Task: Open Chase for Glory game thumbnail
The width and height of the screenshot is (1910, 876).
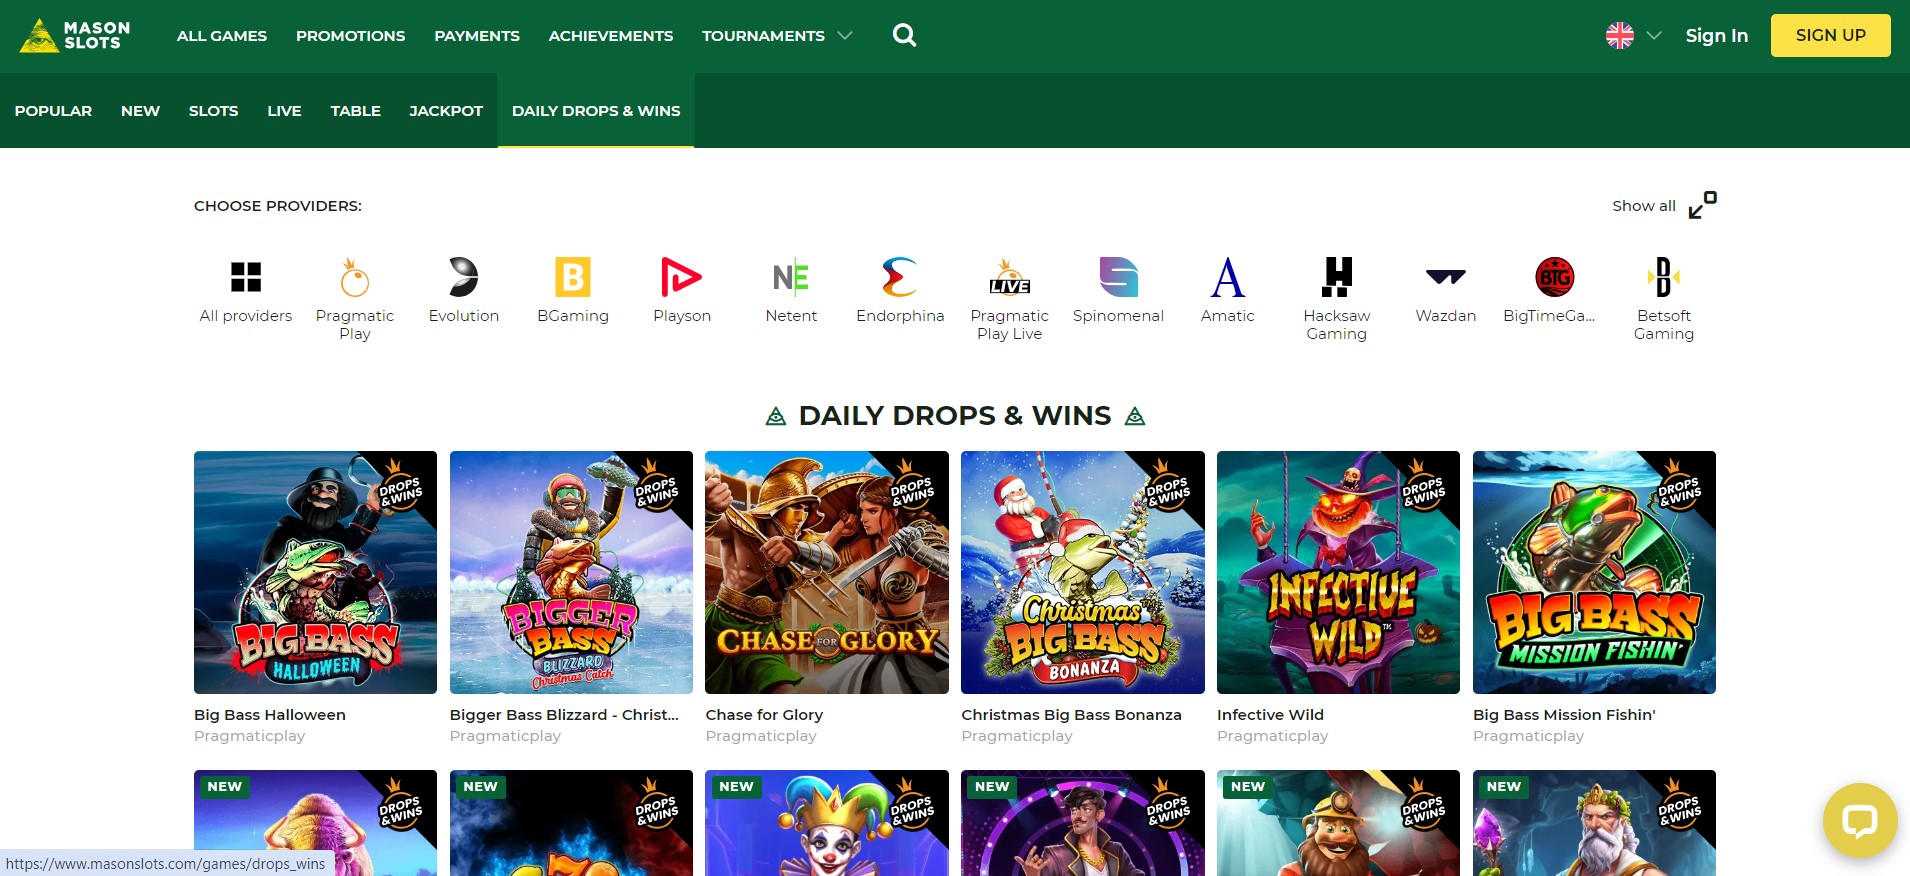Action: 827,572
